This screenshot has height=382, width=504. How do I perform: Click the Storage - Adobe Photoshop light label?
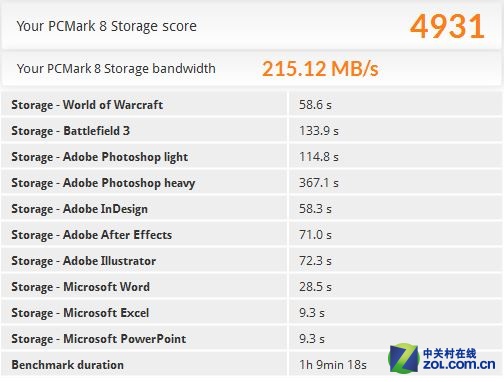(100, 157)
